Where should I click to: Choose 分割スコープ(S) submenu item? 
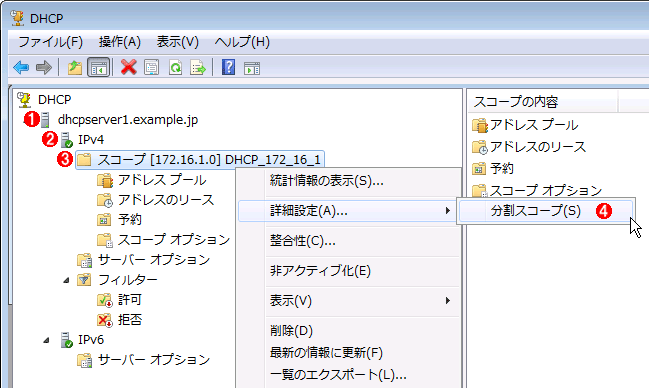pos(546,211)
